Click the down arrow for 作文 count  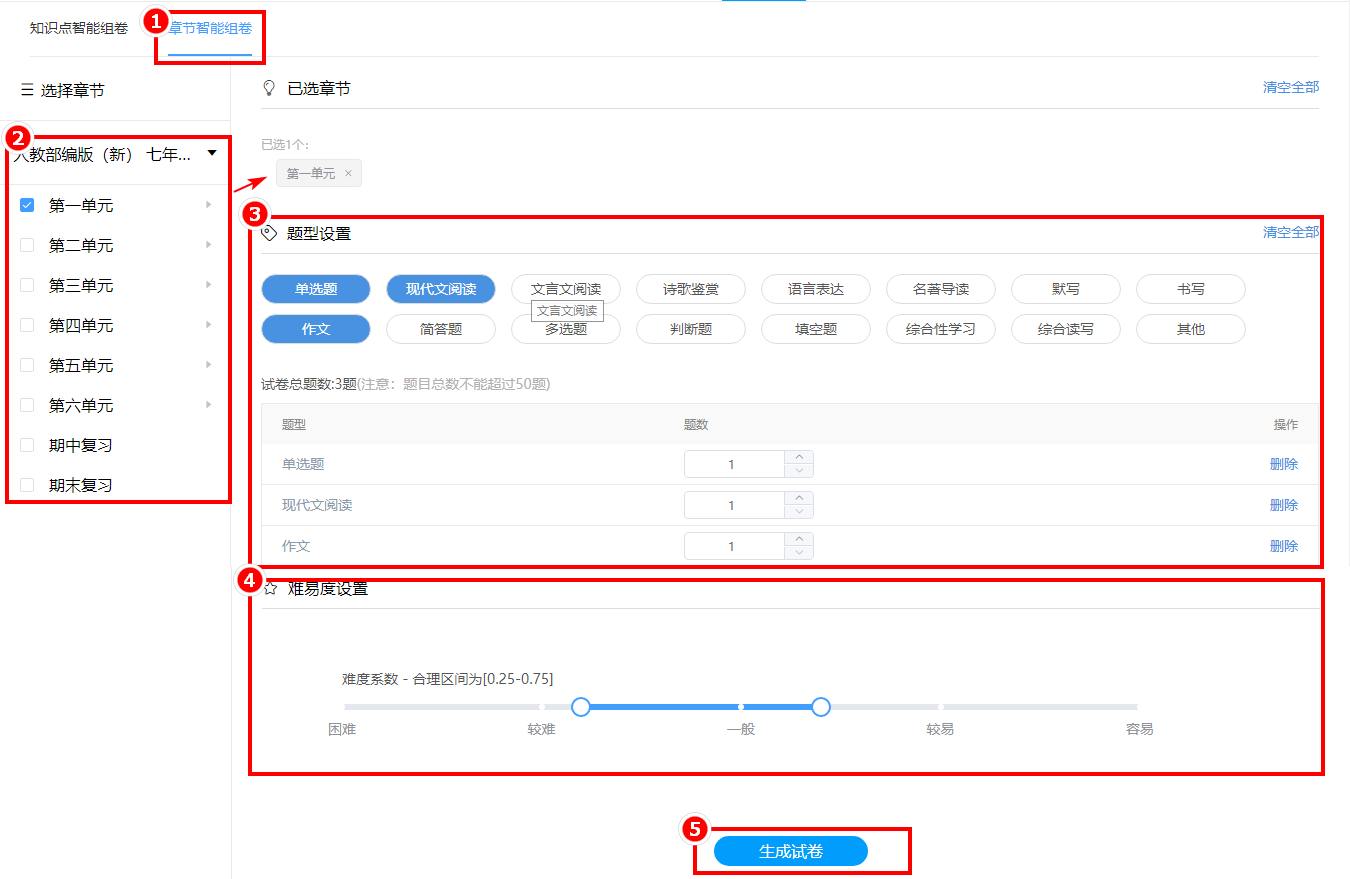(798, 553)
